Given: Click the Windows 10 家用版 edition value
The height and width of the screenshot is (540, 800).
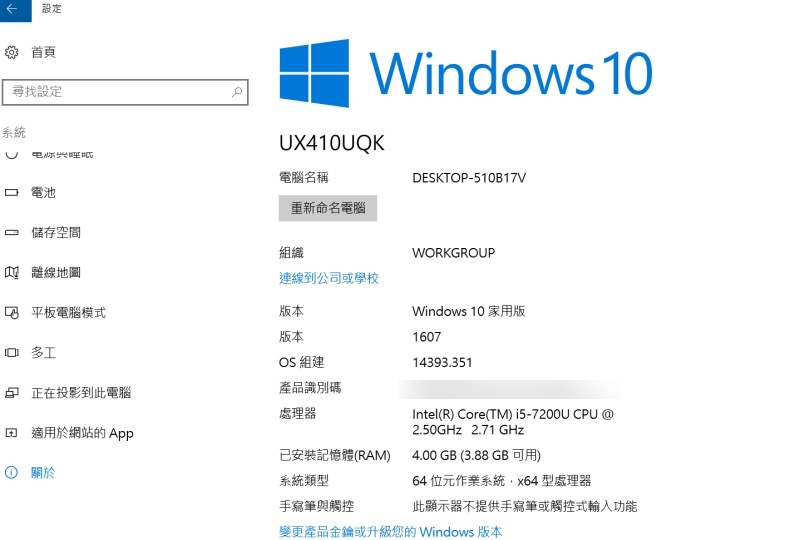Looking at the screenshot, I should coord(469,311).
